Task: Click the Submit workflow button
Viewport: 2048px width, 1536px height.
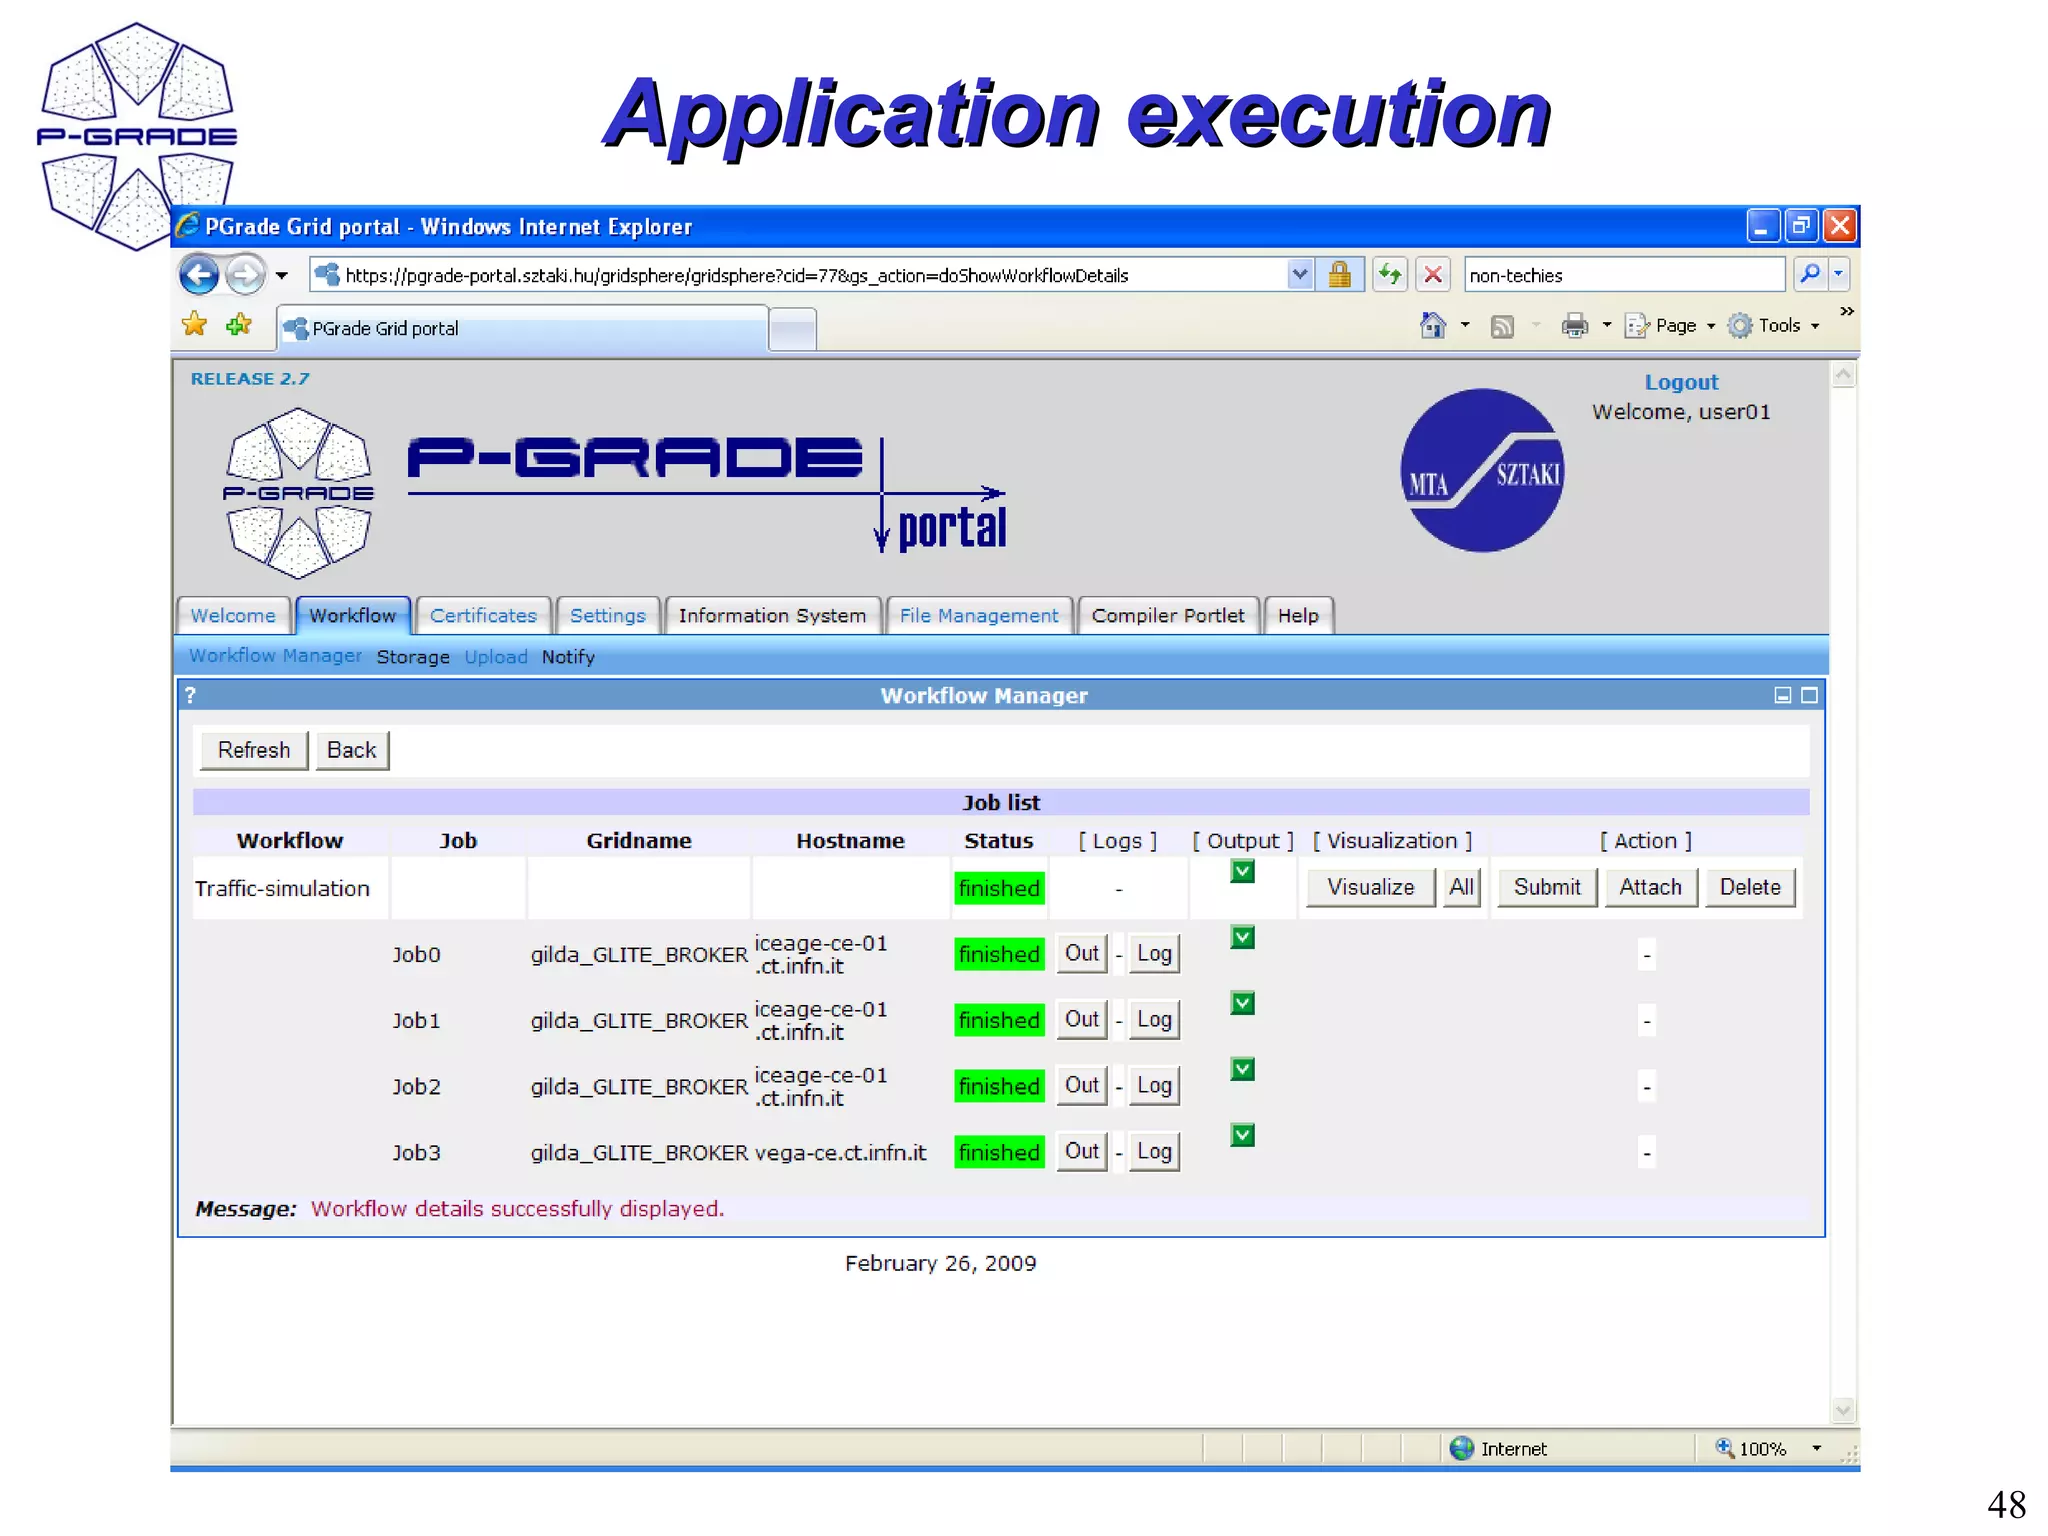Action: [1547, 887]
